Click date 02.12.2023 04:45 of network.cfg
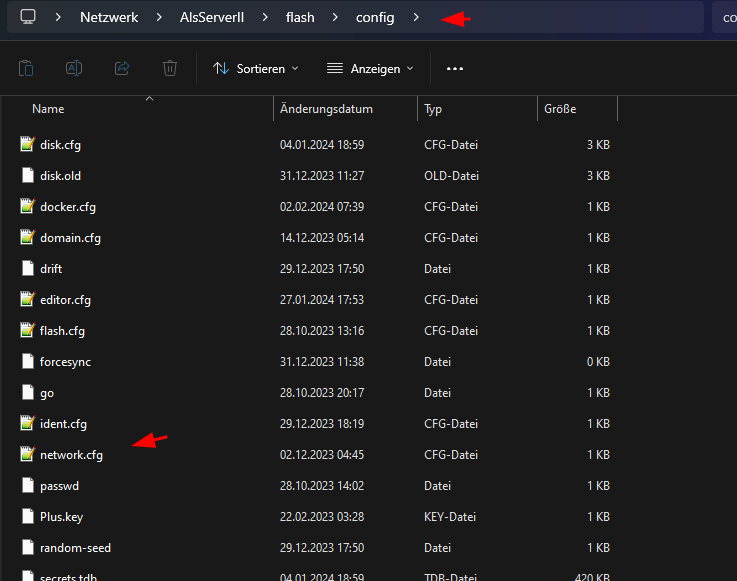This screenshot has width=737, height=581. point(322,455)
